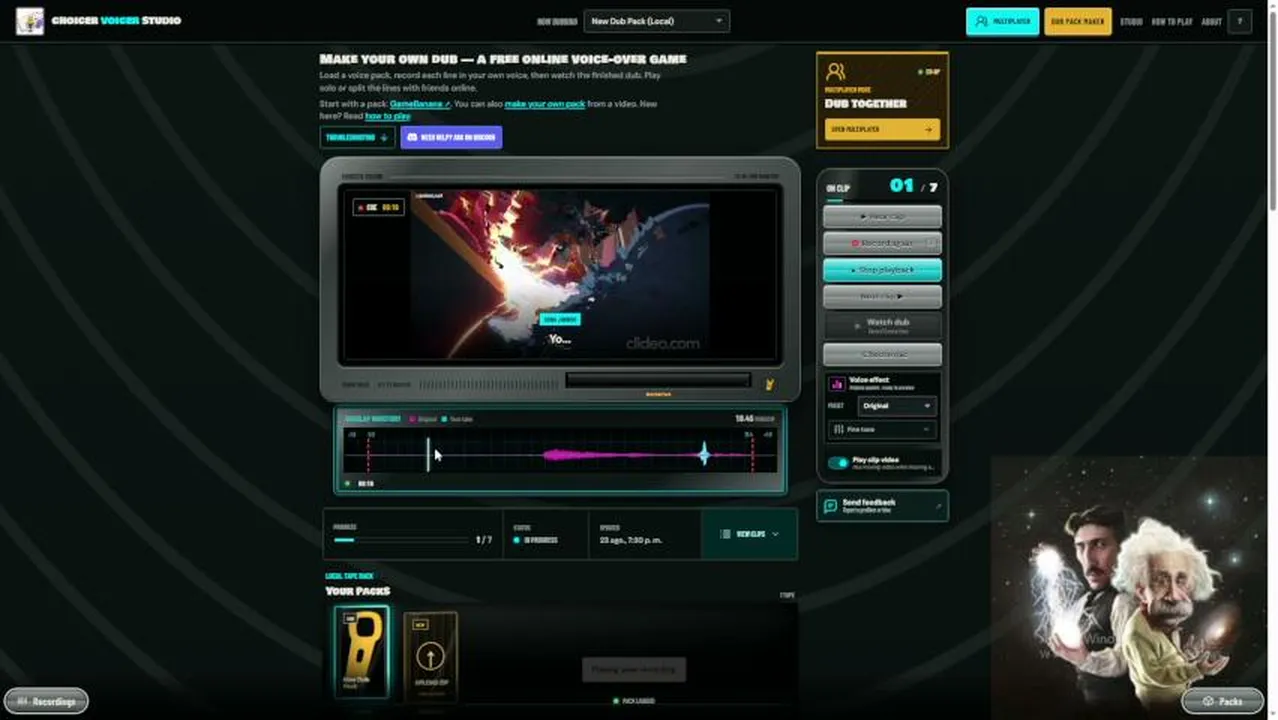Viewport: 1278px width, 720px height.
Task: Click the Open Multiplayer yellow button
Action: coord(882,129)
